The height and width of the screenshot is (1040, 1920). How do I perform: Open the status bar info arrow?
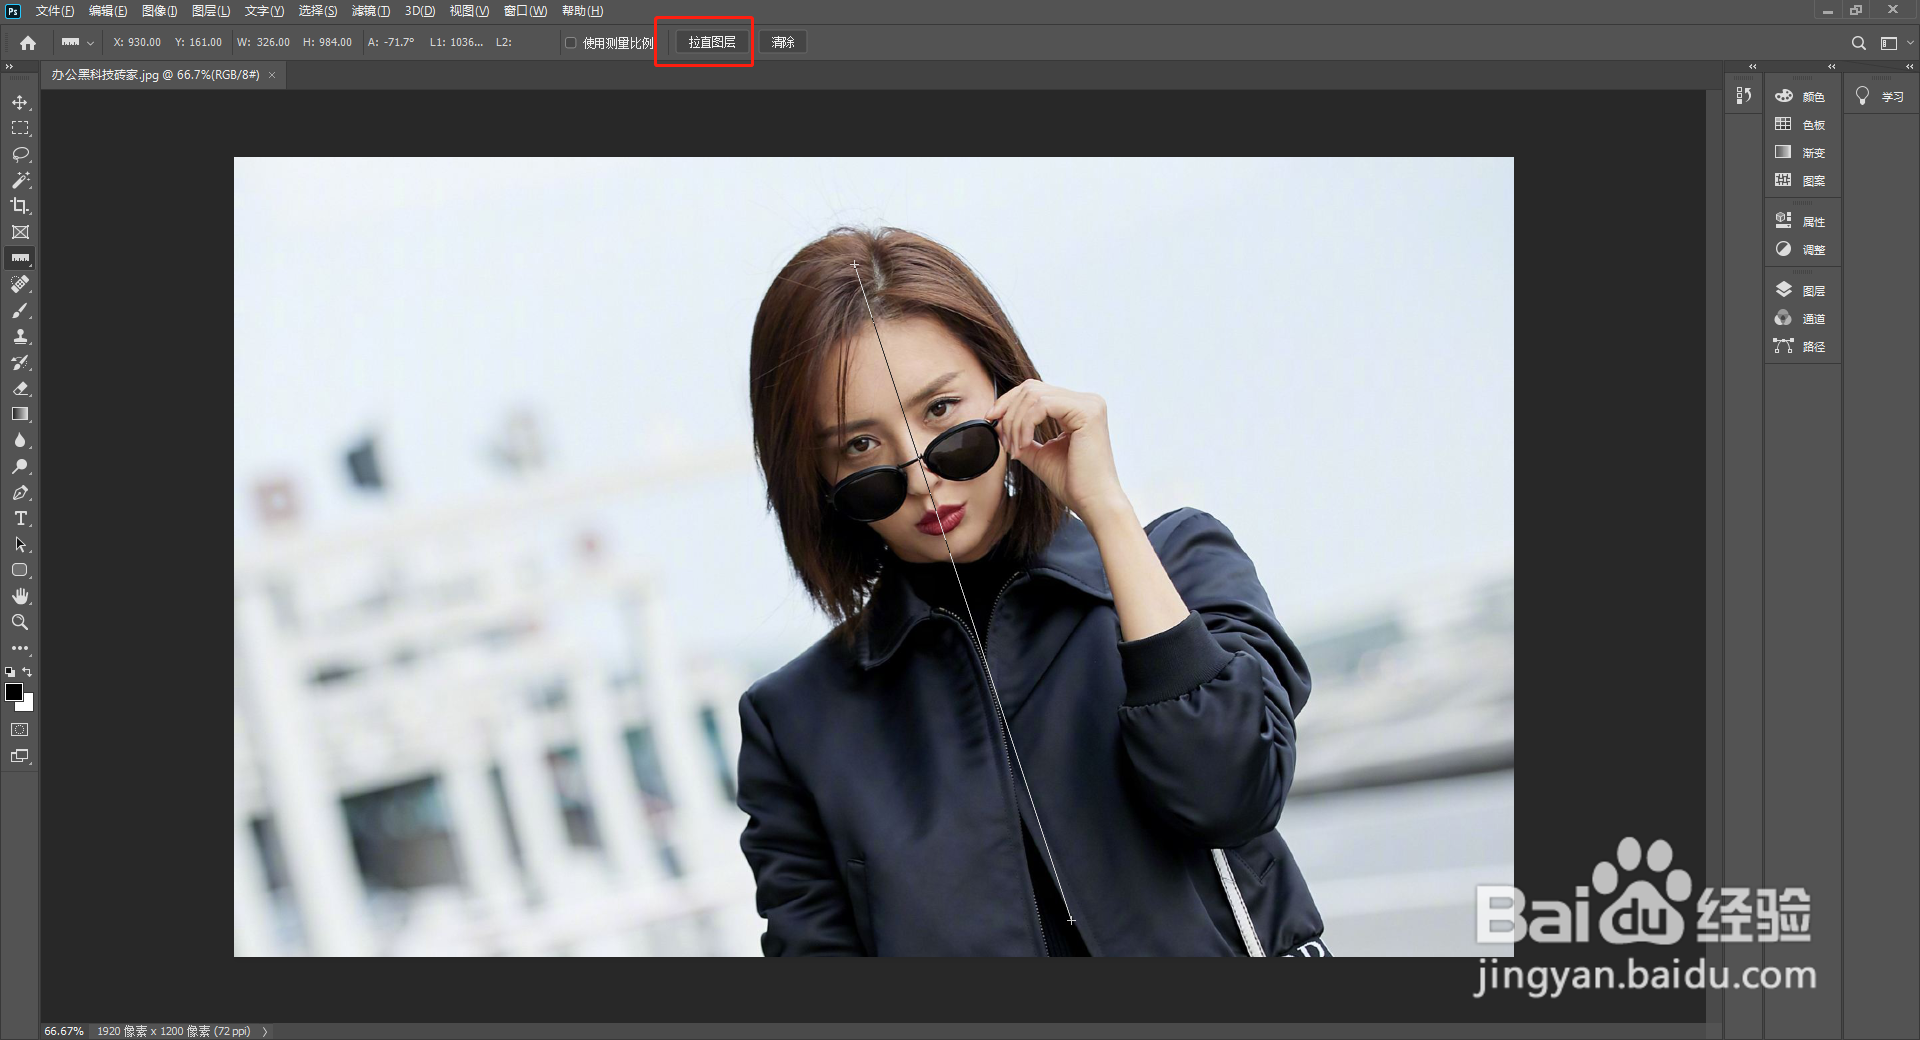click(265, 1031)
